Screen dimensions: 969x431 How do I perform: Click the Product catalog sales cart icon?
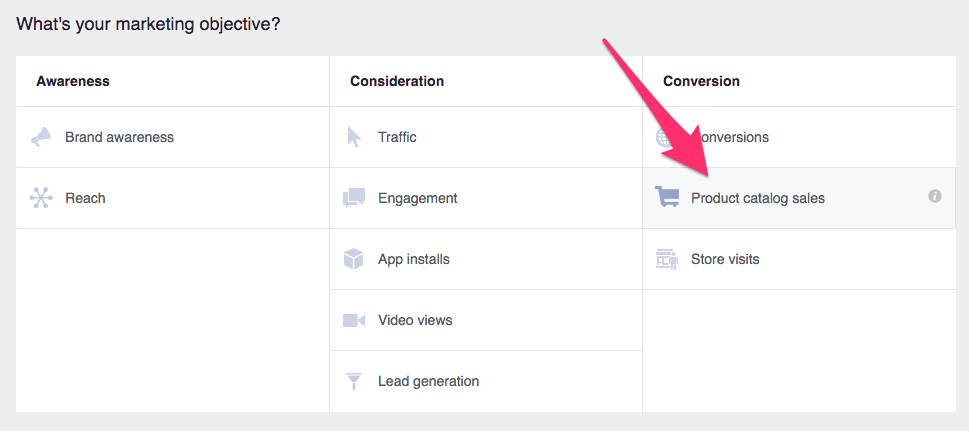(x=667, y=198)
